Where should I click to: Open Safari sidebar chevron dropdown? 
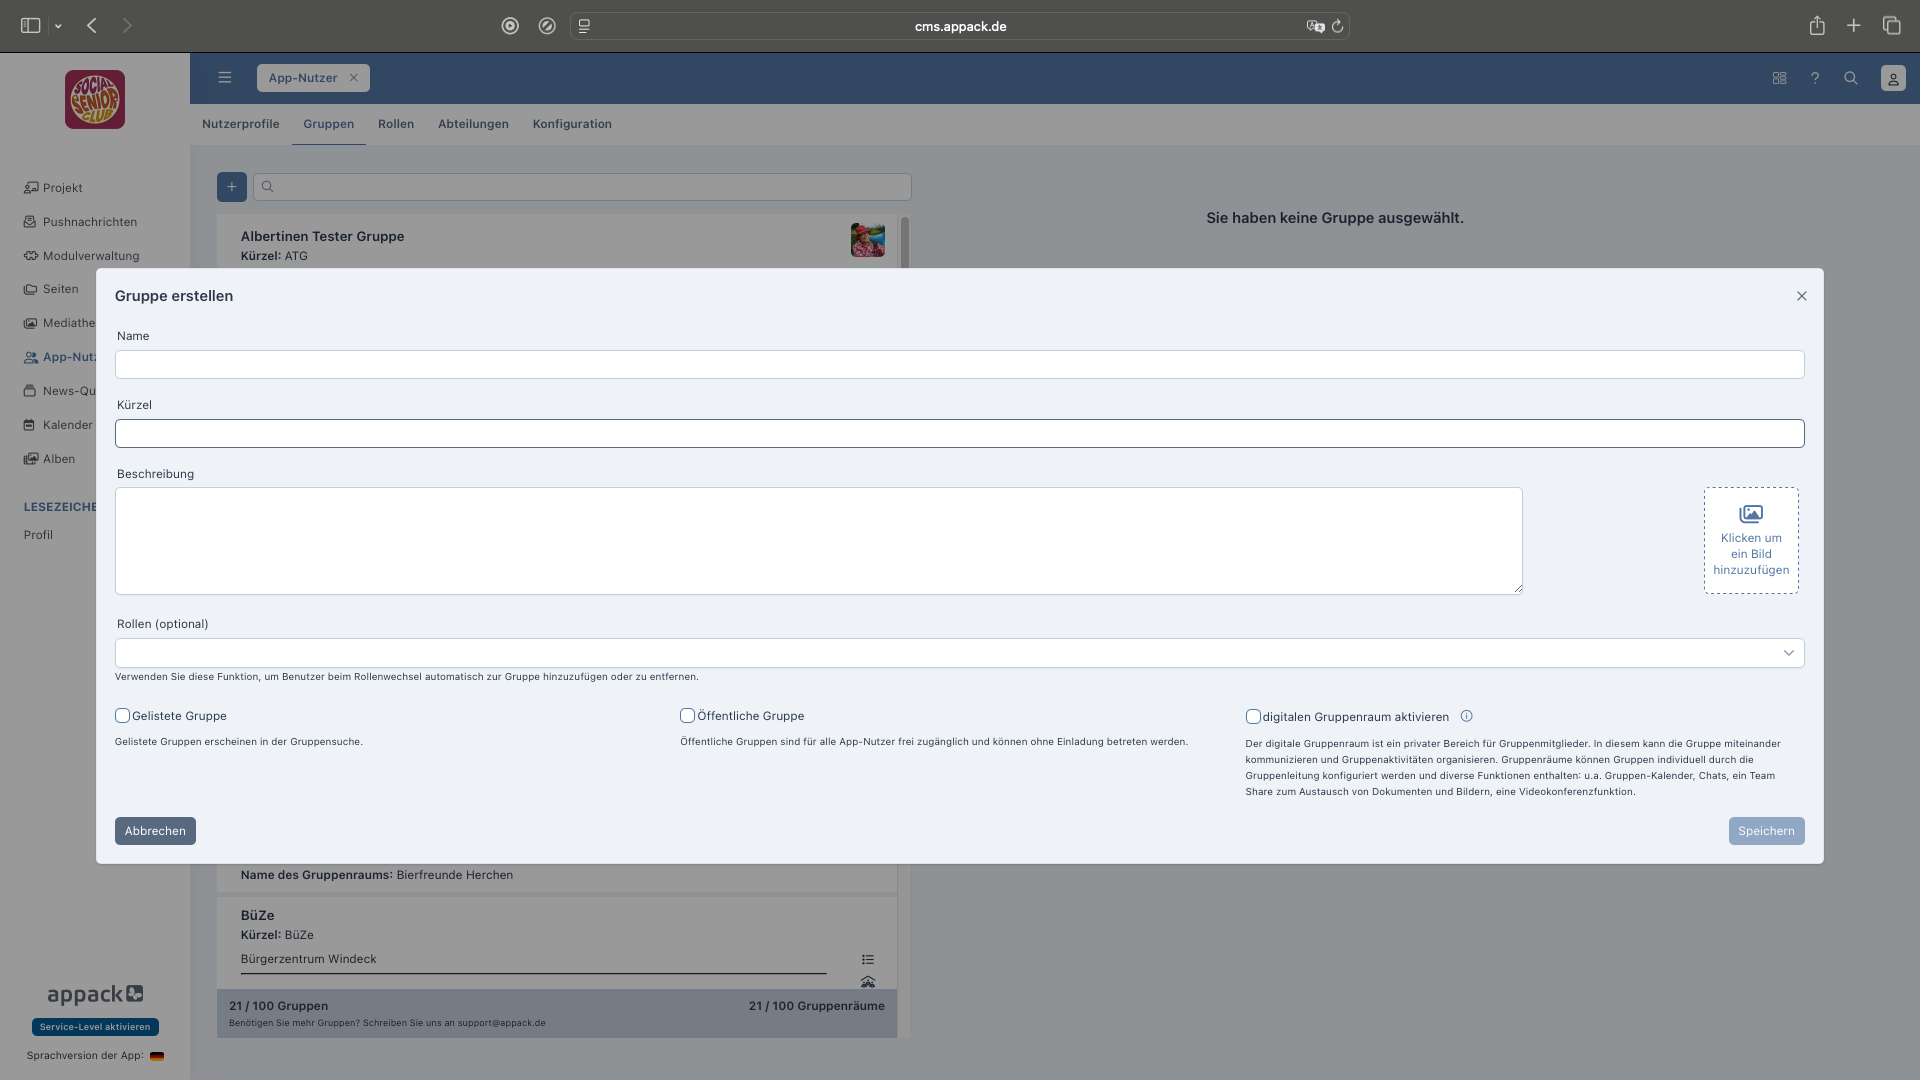click(58, 26)
